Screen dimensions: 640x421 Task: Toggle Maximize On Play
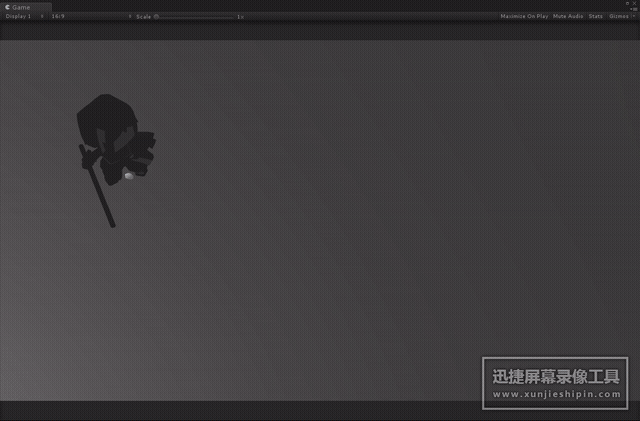524,16
